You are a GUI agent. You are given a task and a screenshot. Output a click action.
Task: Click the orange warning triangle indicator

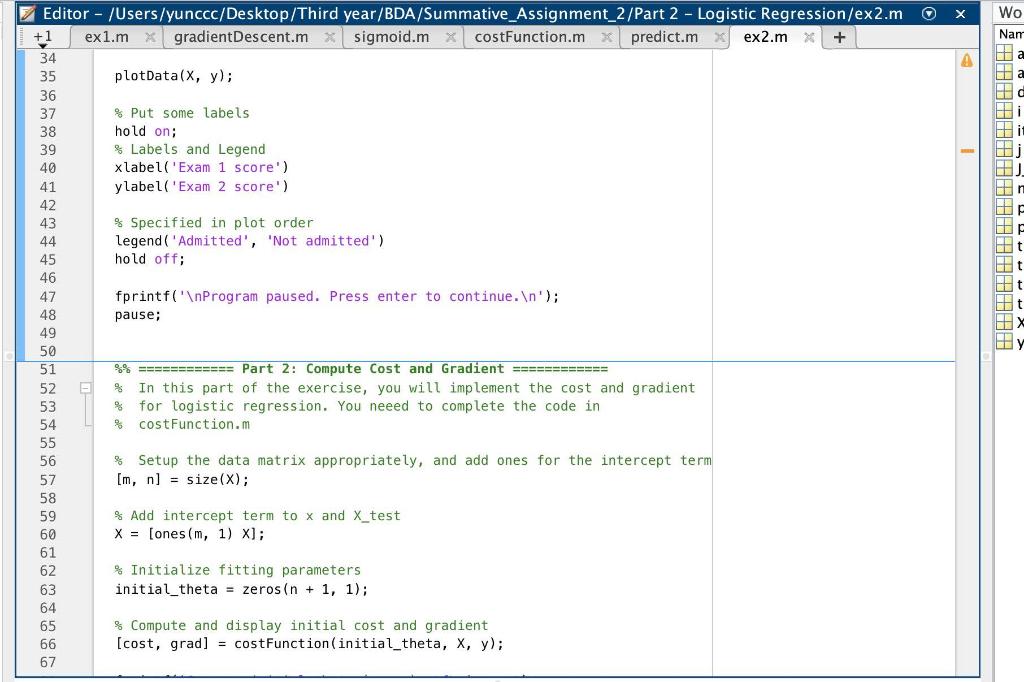tap(966, 60)
